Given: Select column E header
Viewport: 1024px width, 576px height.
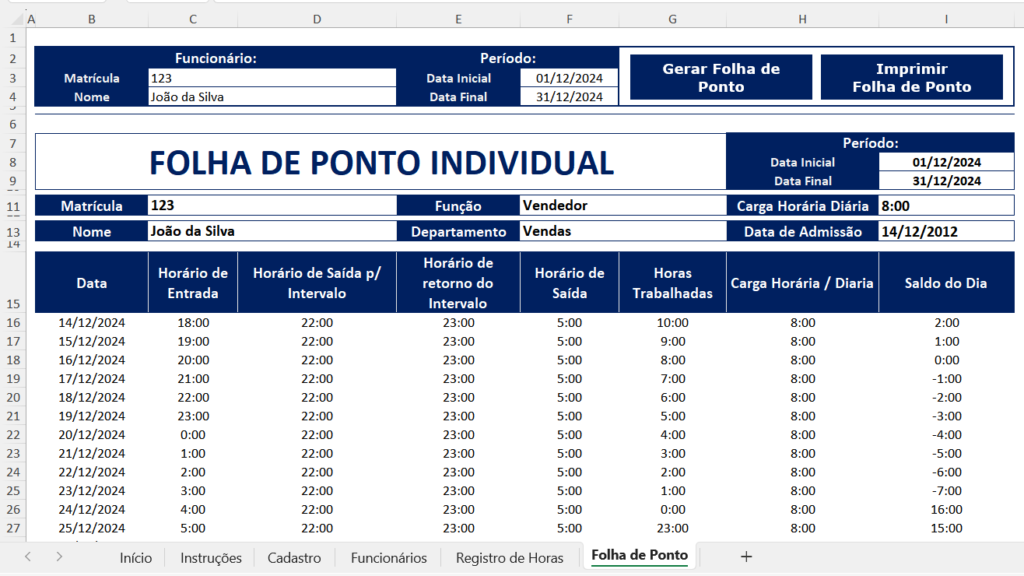Looking at the screenshot, I should click(x=458, y=20).
